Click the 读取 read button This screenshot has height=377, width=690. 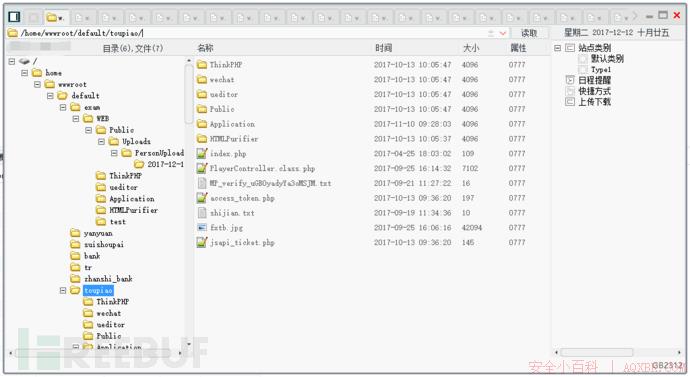(529, 33)
